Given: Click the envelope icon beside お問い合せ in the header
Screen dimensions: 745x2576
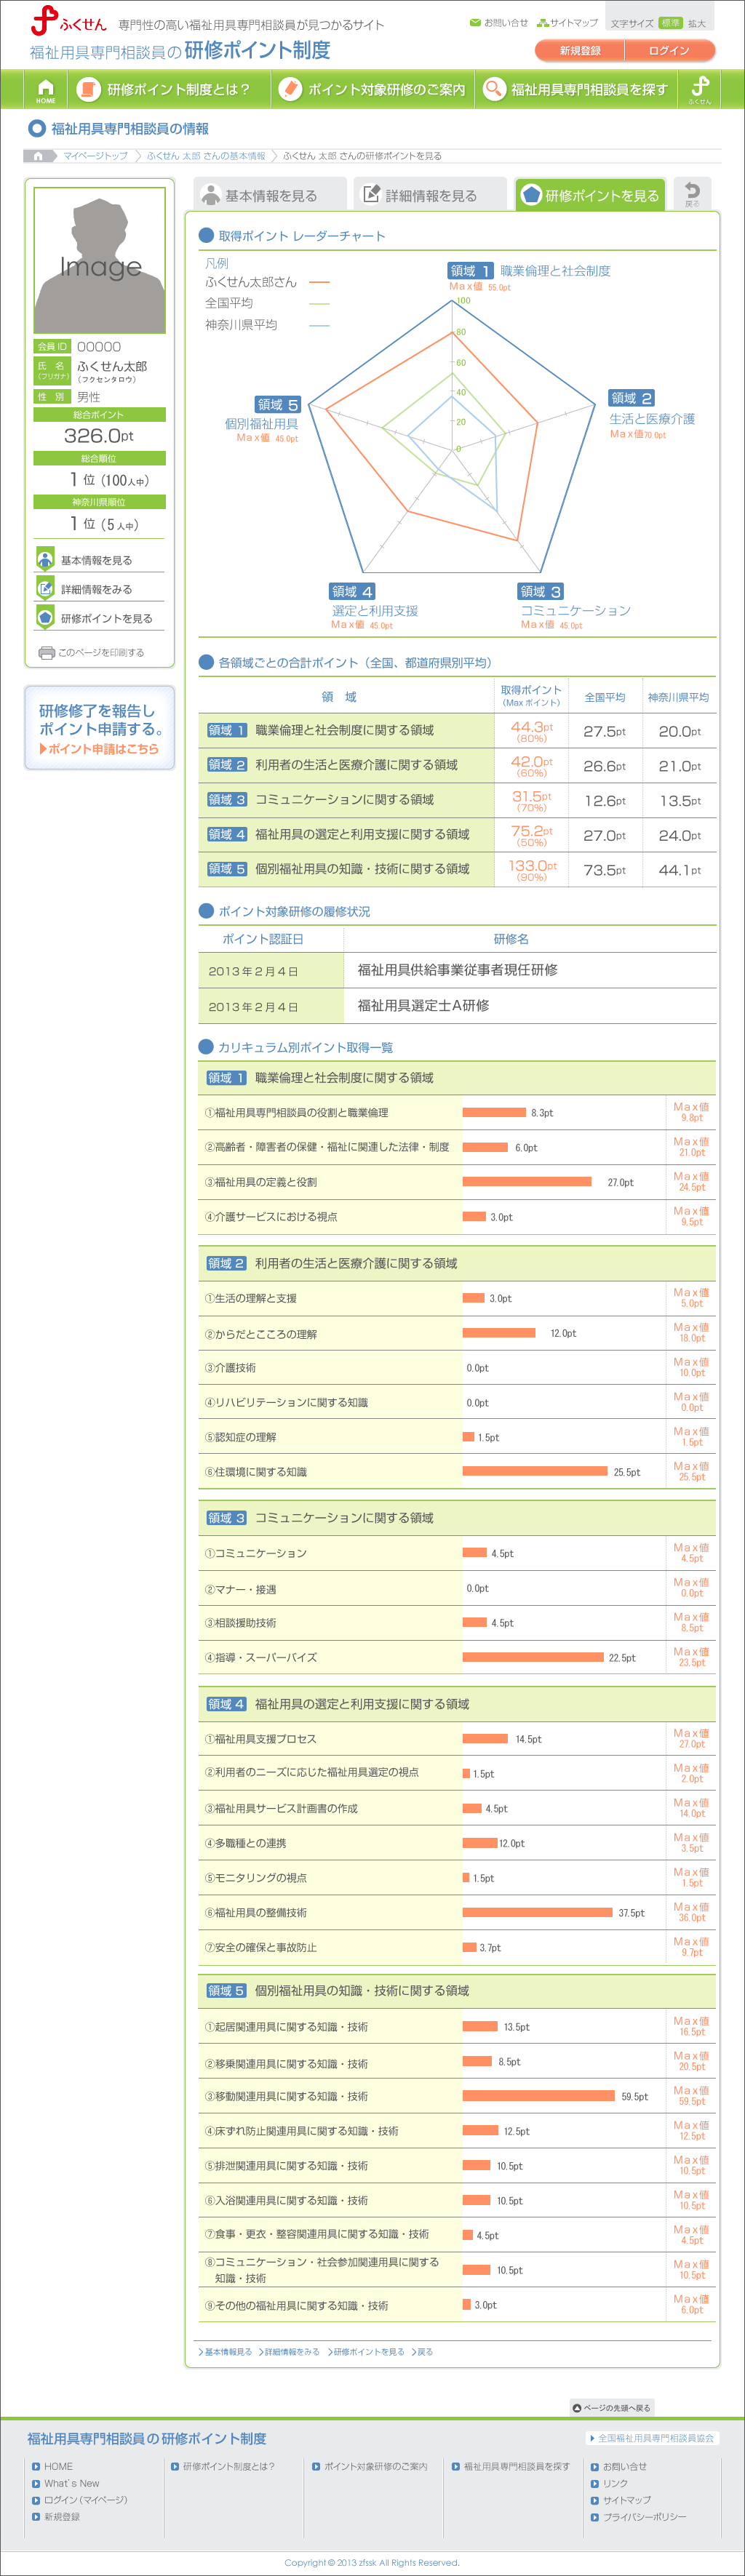Looking at the screenshot, I should click(x=475, y=23).
